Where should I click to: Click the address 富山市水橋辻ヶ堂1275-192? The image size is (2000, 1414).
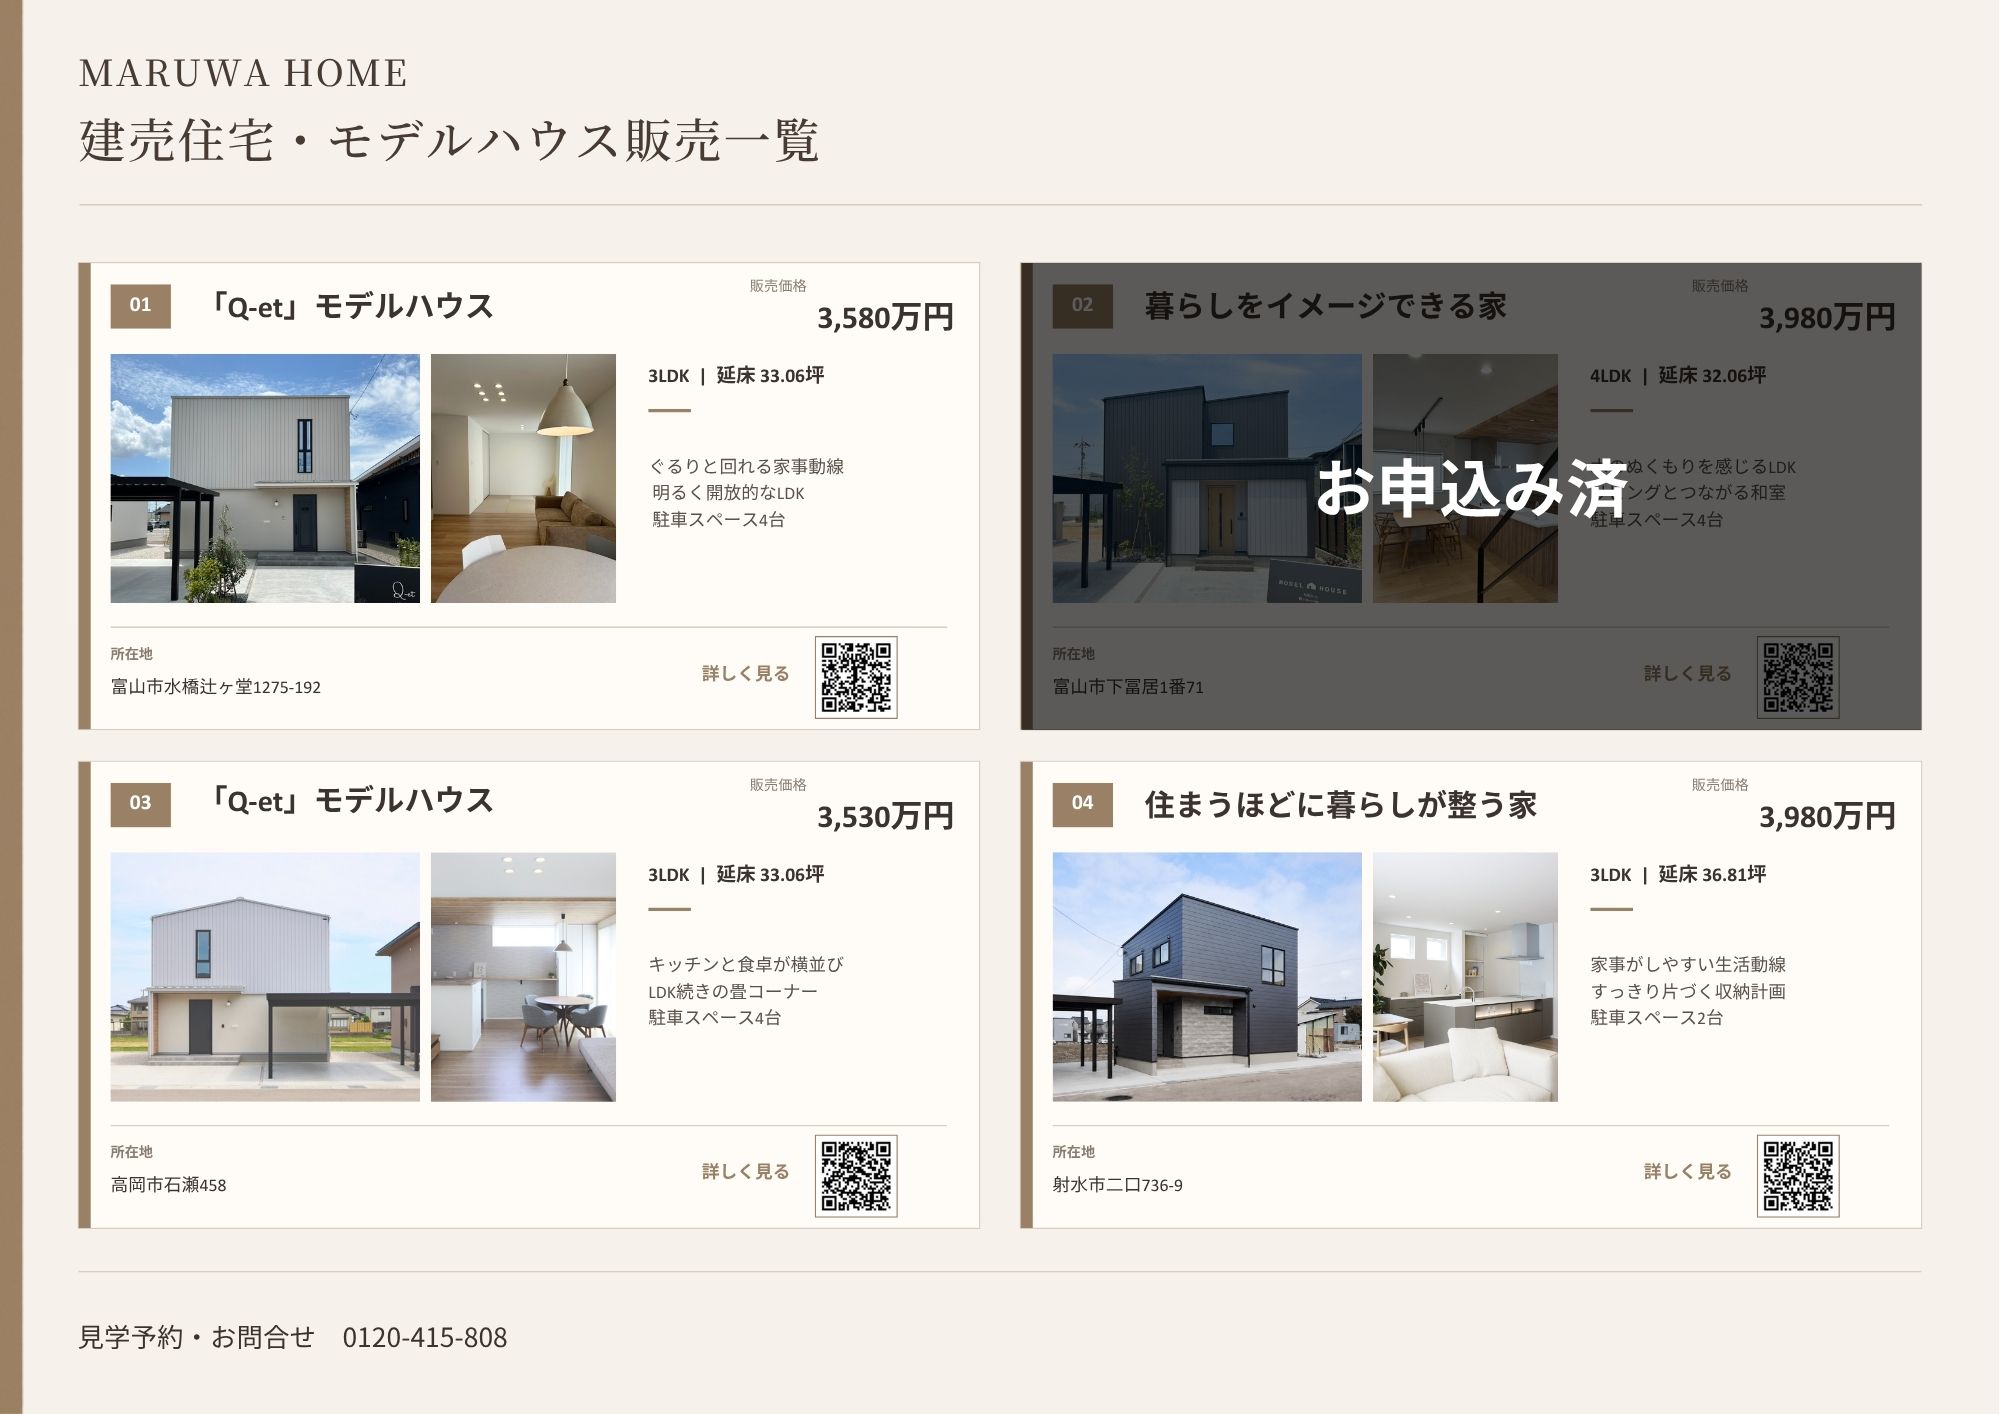(216, 687)
